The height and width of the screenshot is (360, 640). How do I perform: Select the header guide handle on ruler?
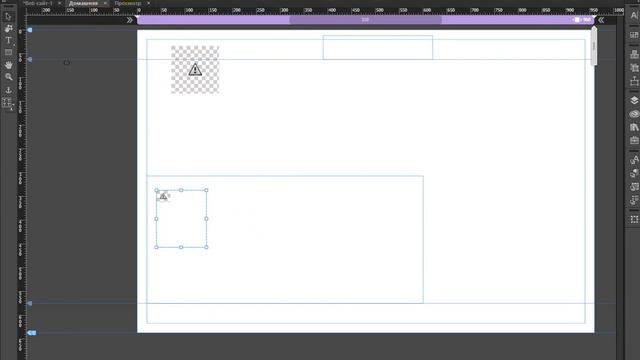[29, 60]
